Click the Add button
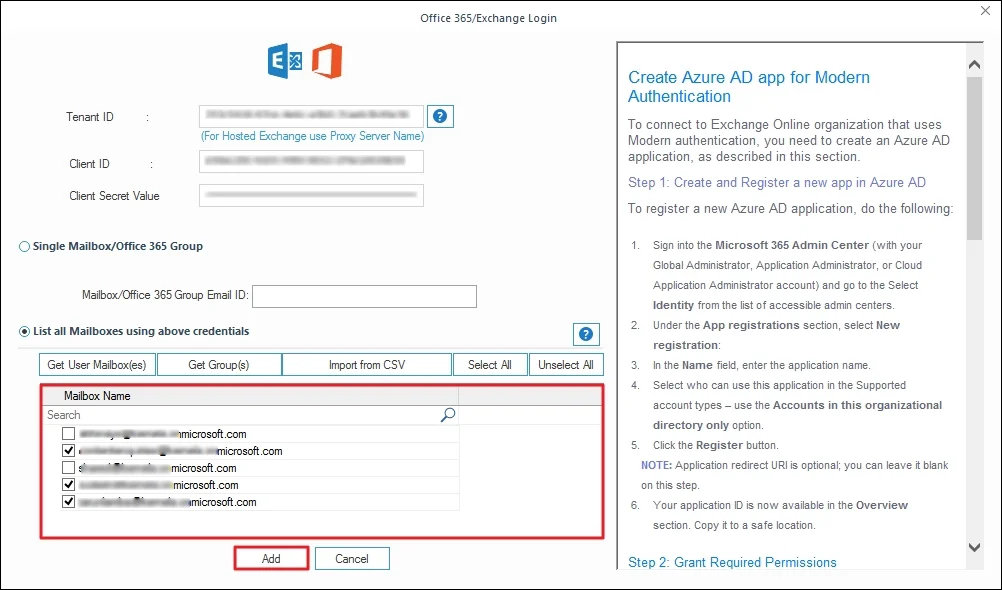The width and height of the screenshot is (1002, 590). [x=271, y=559]
